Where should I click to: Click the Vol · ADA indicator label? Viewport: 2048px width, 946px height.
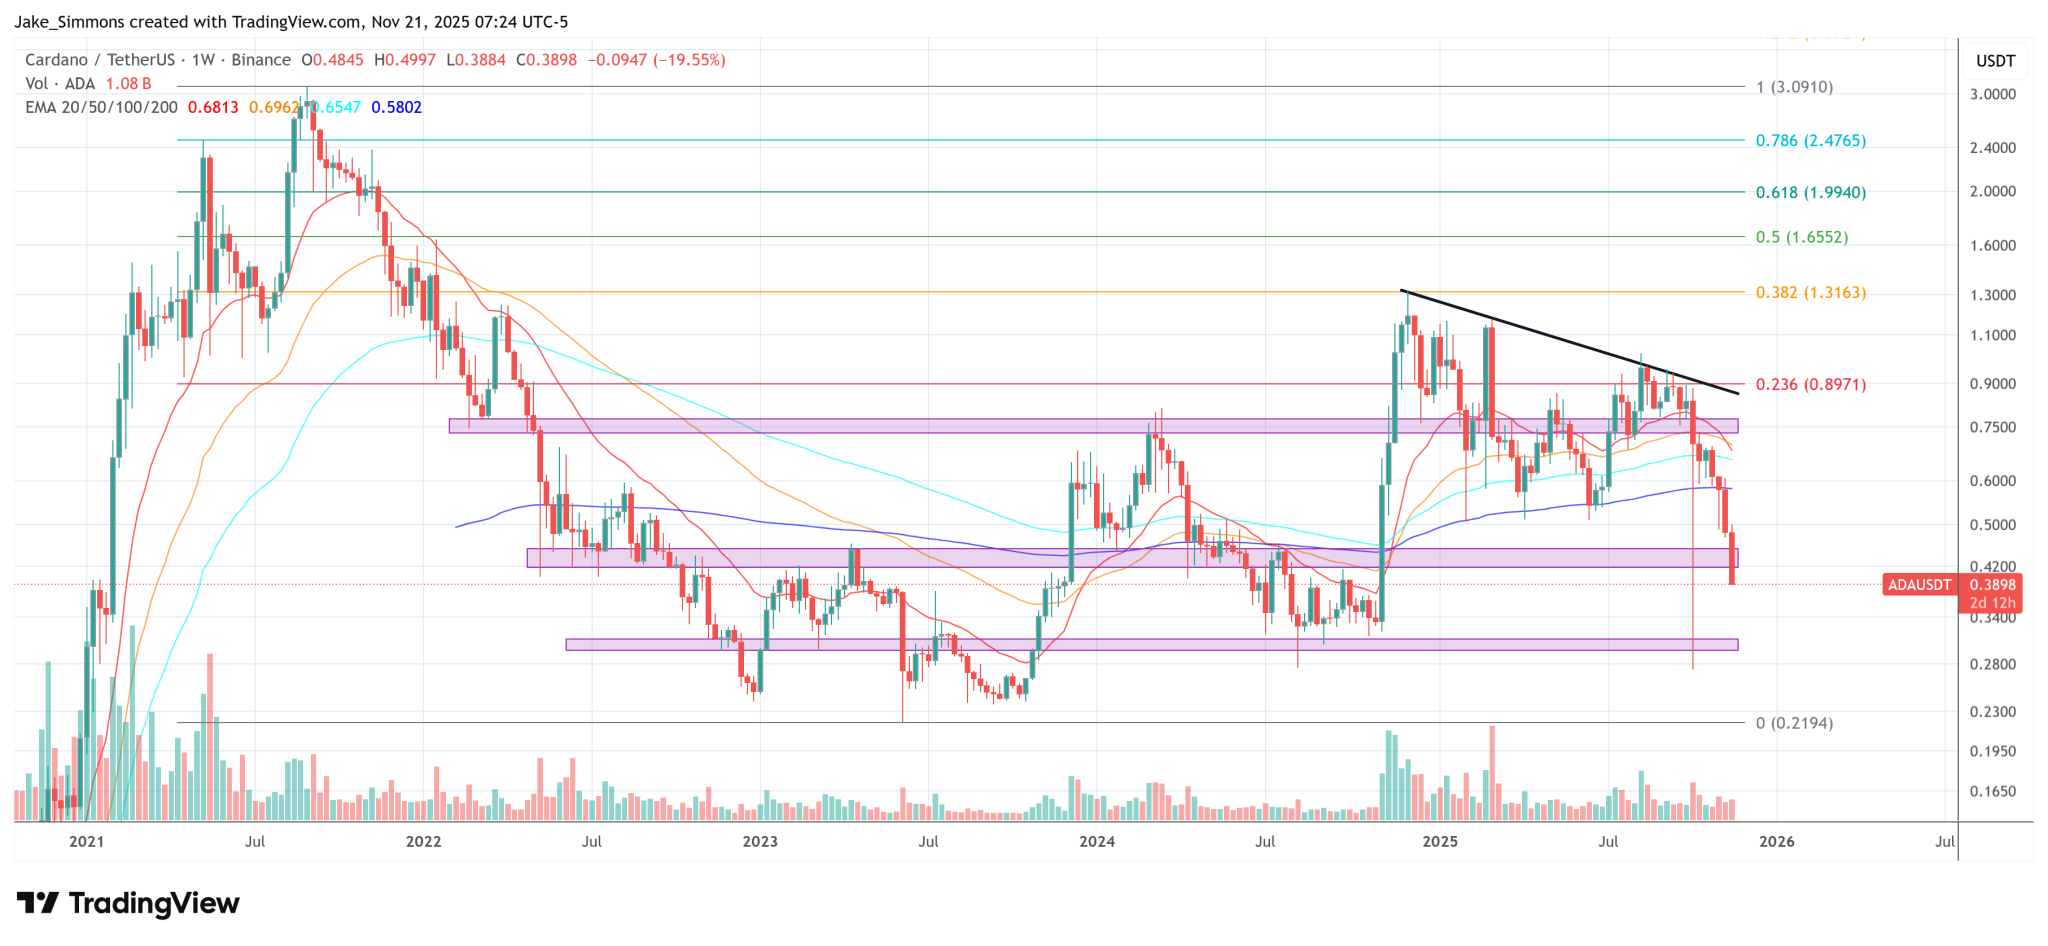[x=61, y=84]
